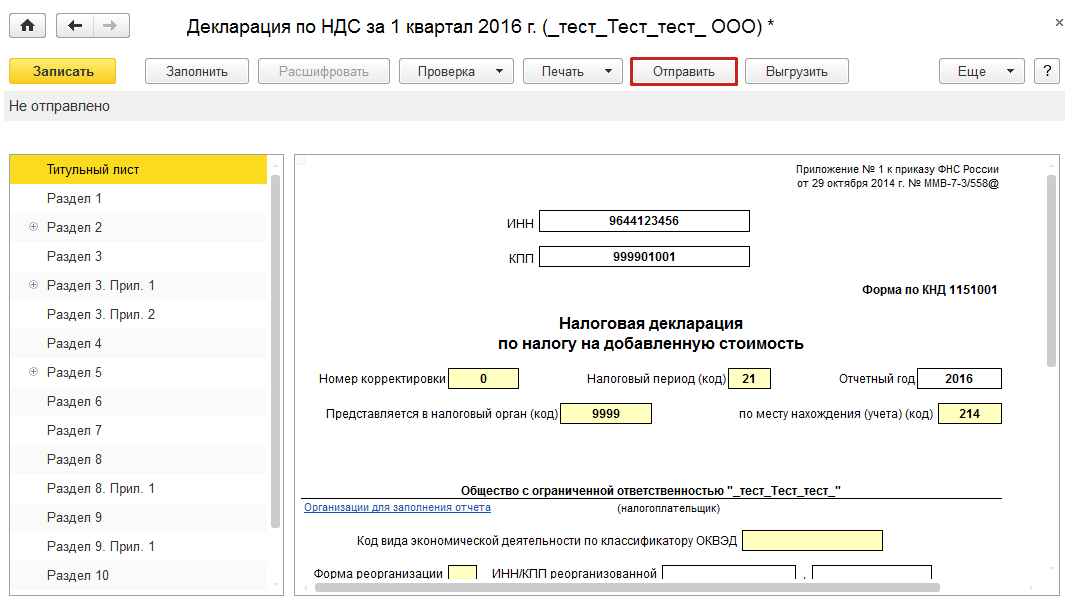Click the Заполнить button
This screenshot has width=1079, height=604.
pos(196,71)
